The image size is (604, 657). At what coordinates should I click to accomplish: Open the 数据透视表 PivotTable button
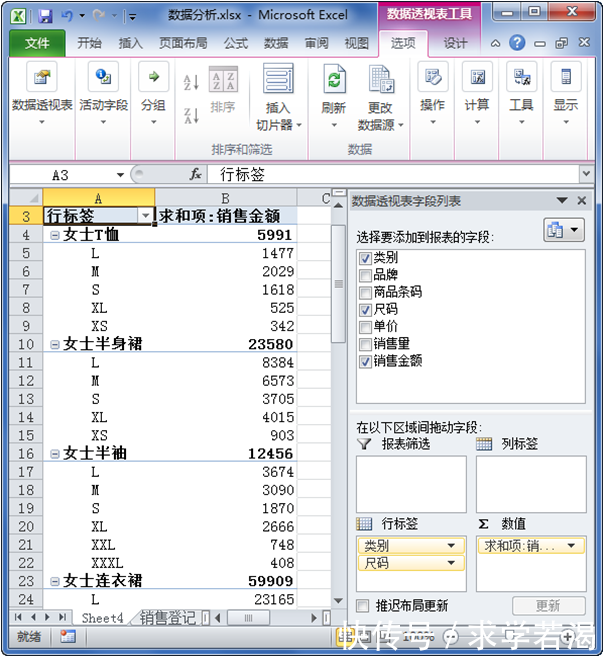tap(41, 94)
